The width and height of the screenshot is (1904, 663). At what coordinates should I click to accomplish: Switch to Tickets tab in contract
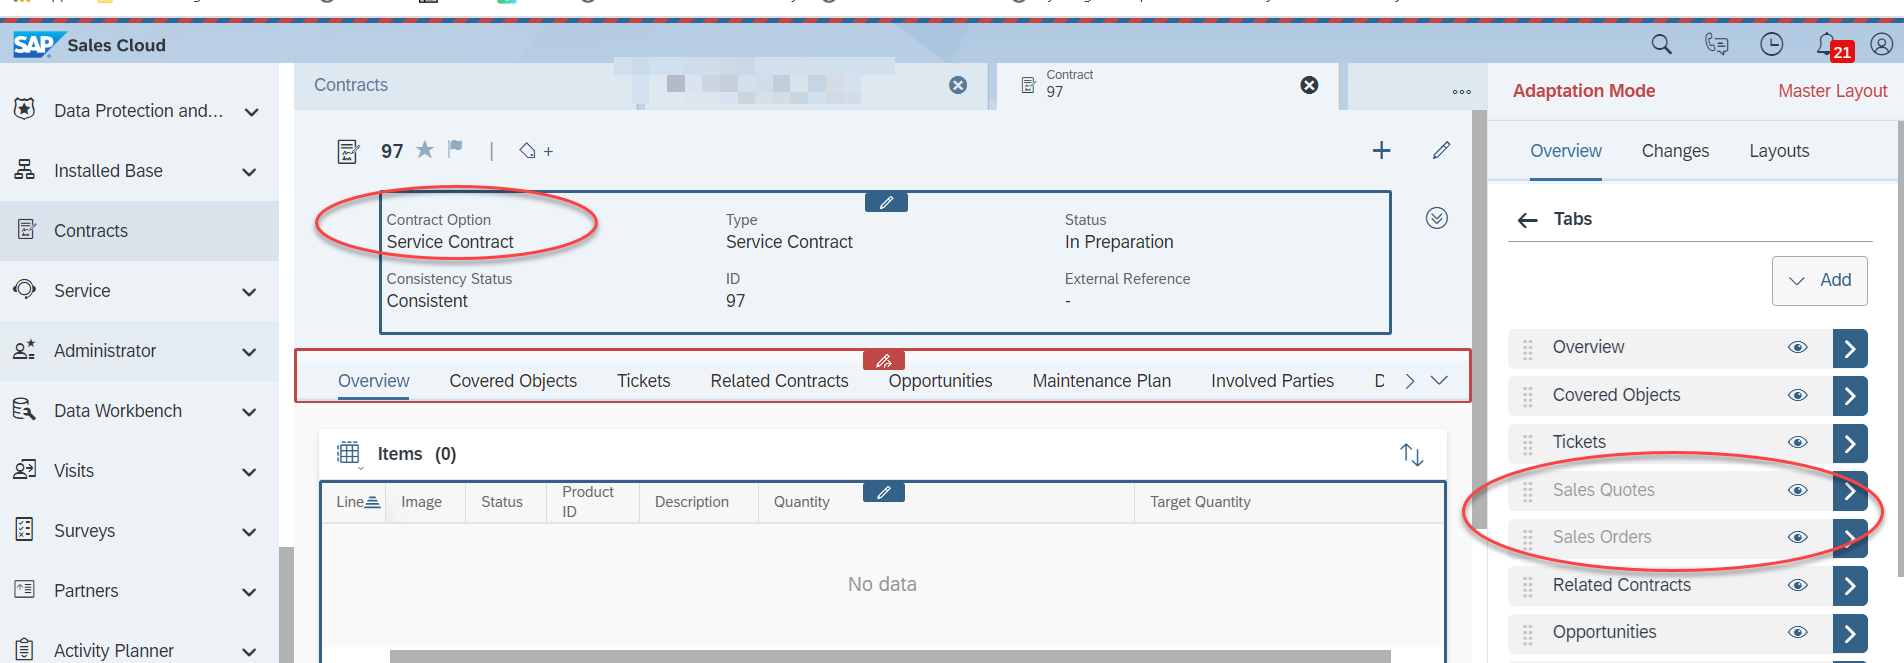coord(643,381)
